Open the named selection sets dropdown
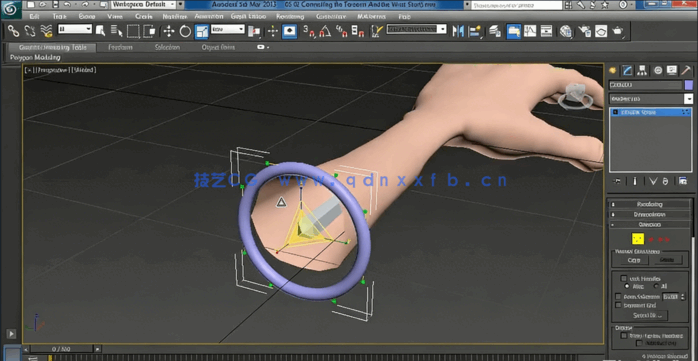The height and width of the screenshot is (361, 698). click(x=416, y=29)
